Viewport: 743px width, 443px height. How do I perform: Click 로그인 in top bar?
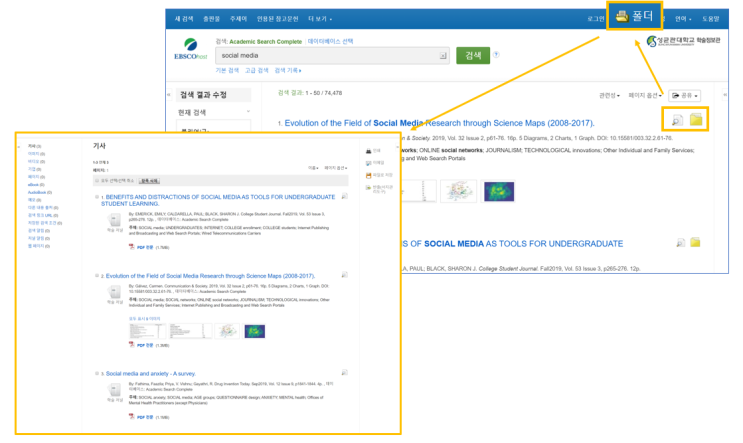tap(596, 19)
